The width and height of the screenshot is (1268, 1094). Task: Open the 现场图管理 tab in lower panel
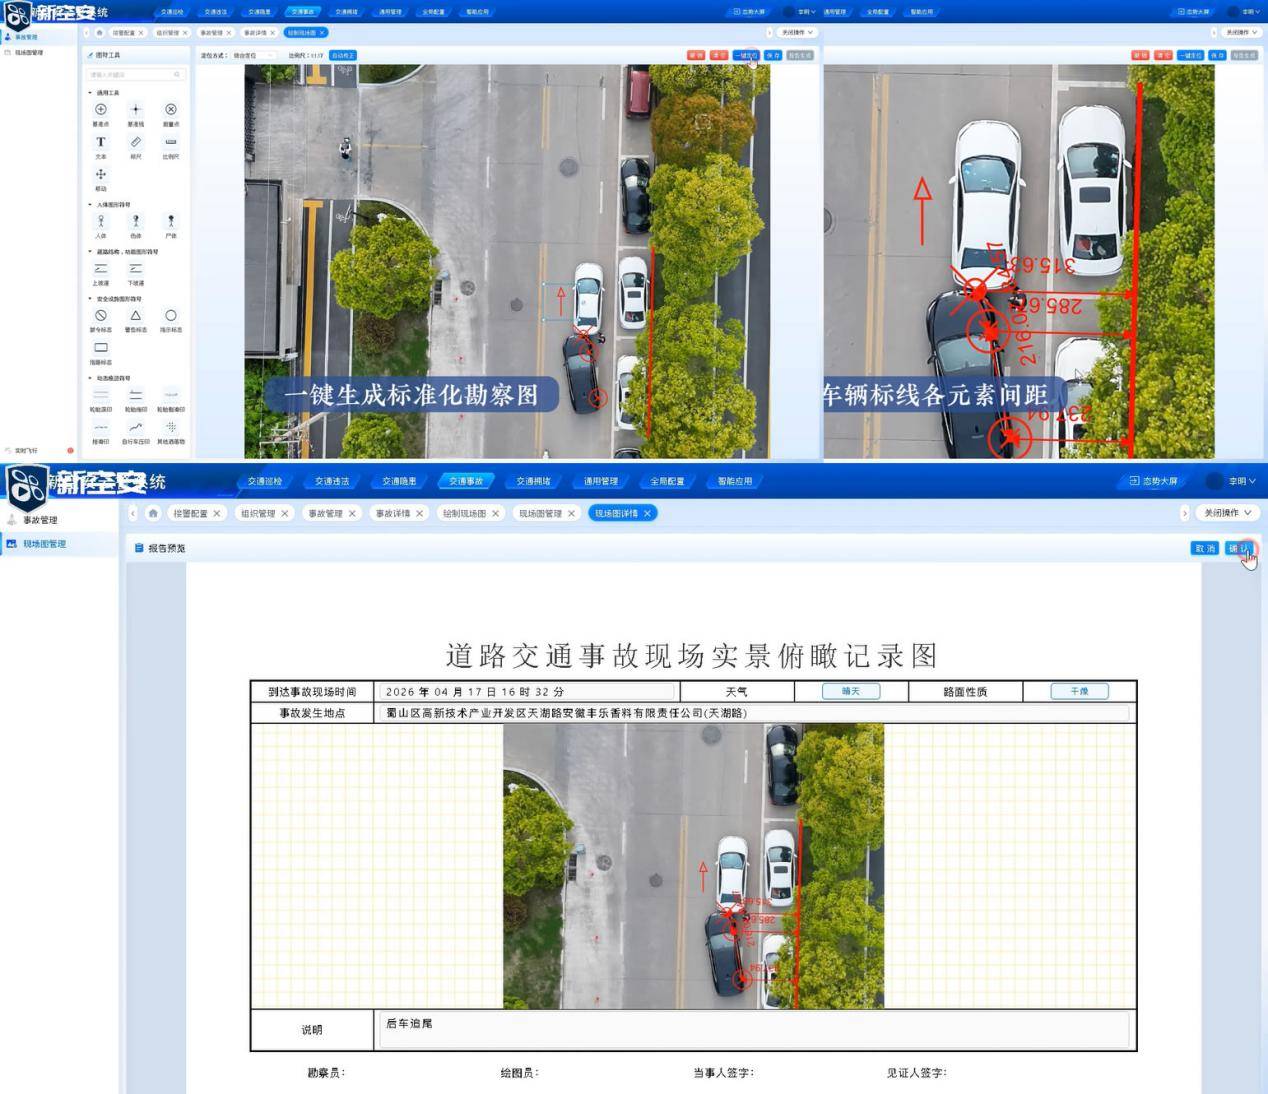click(x=546, y=513)
